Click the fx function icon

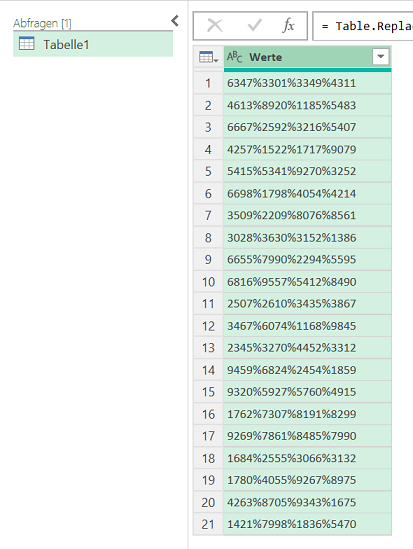288,26
